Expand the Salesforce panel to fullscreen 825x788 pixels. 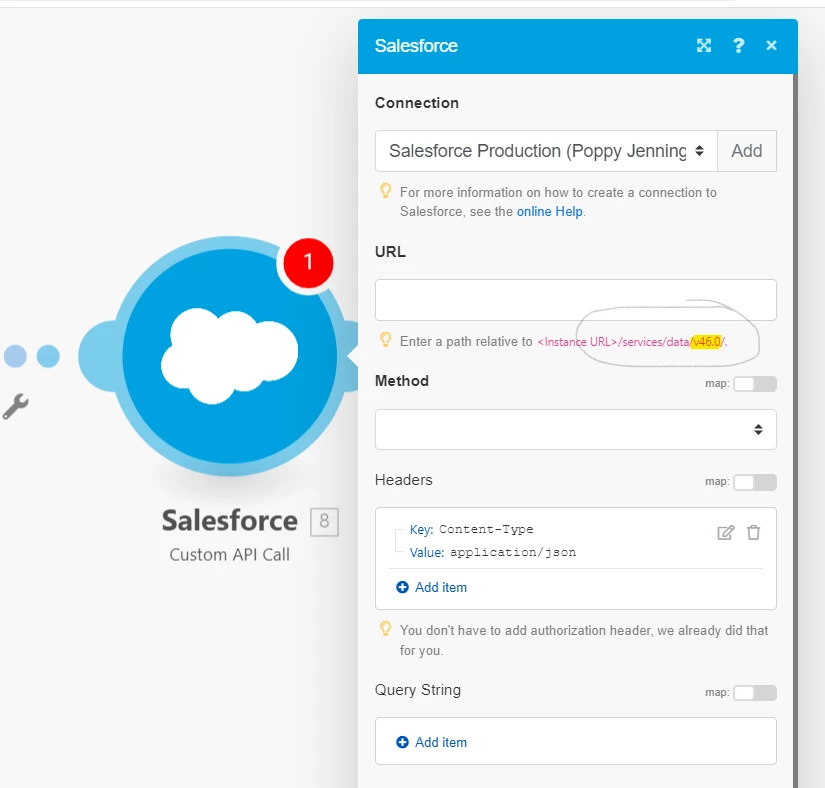(704, 46)
